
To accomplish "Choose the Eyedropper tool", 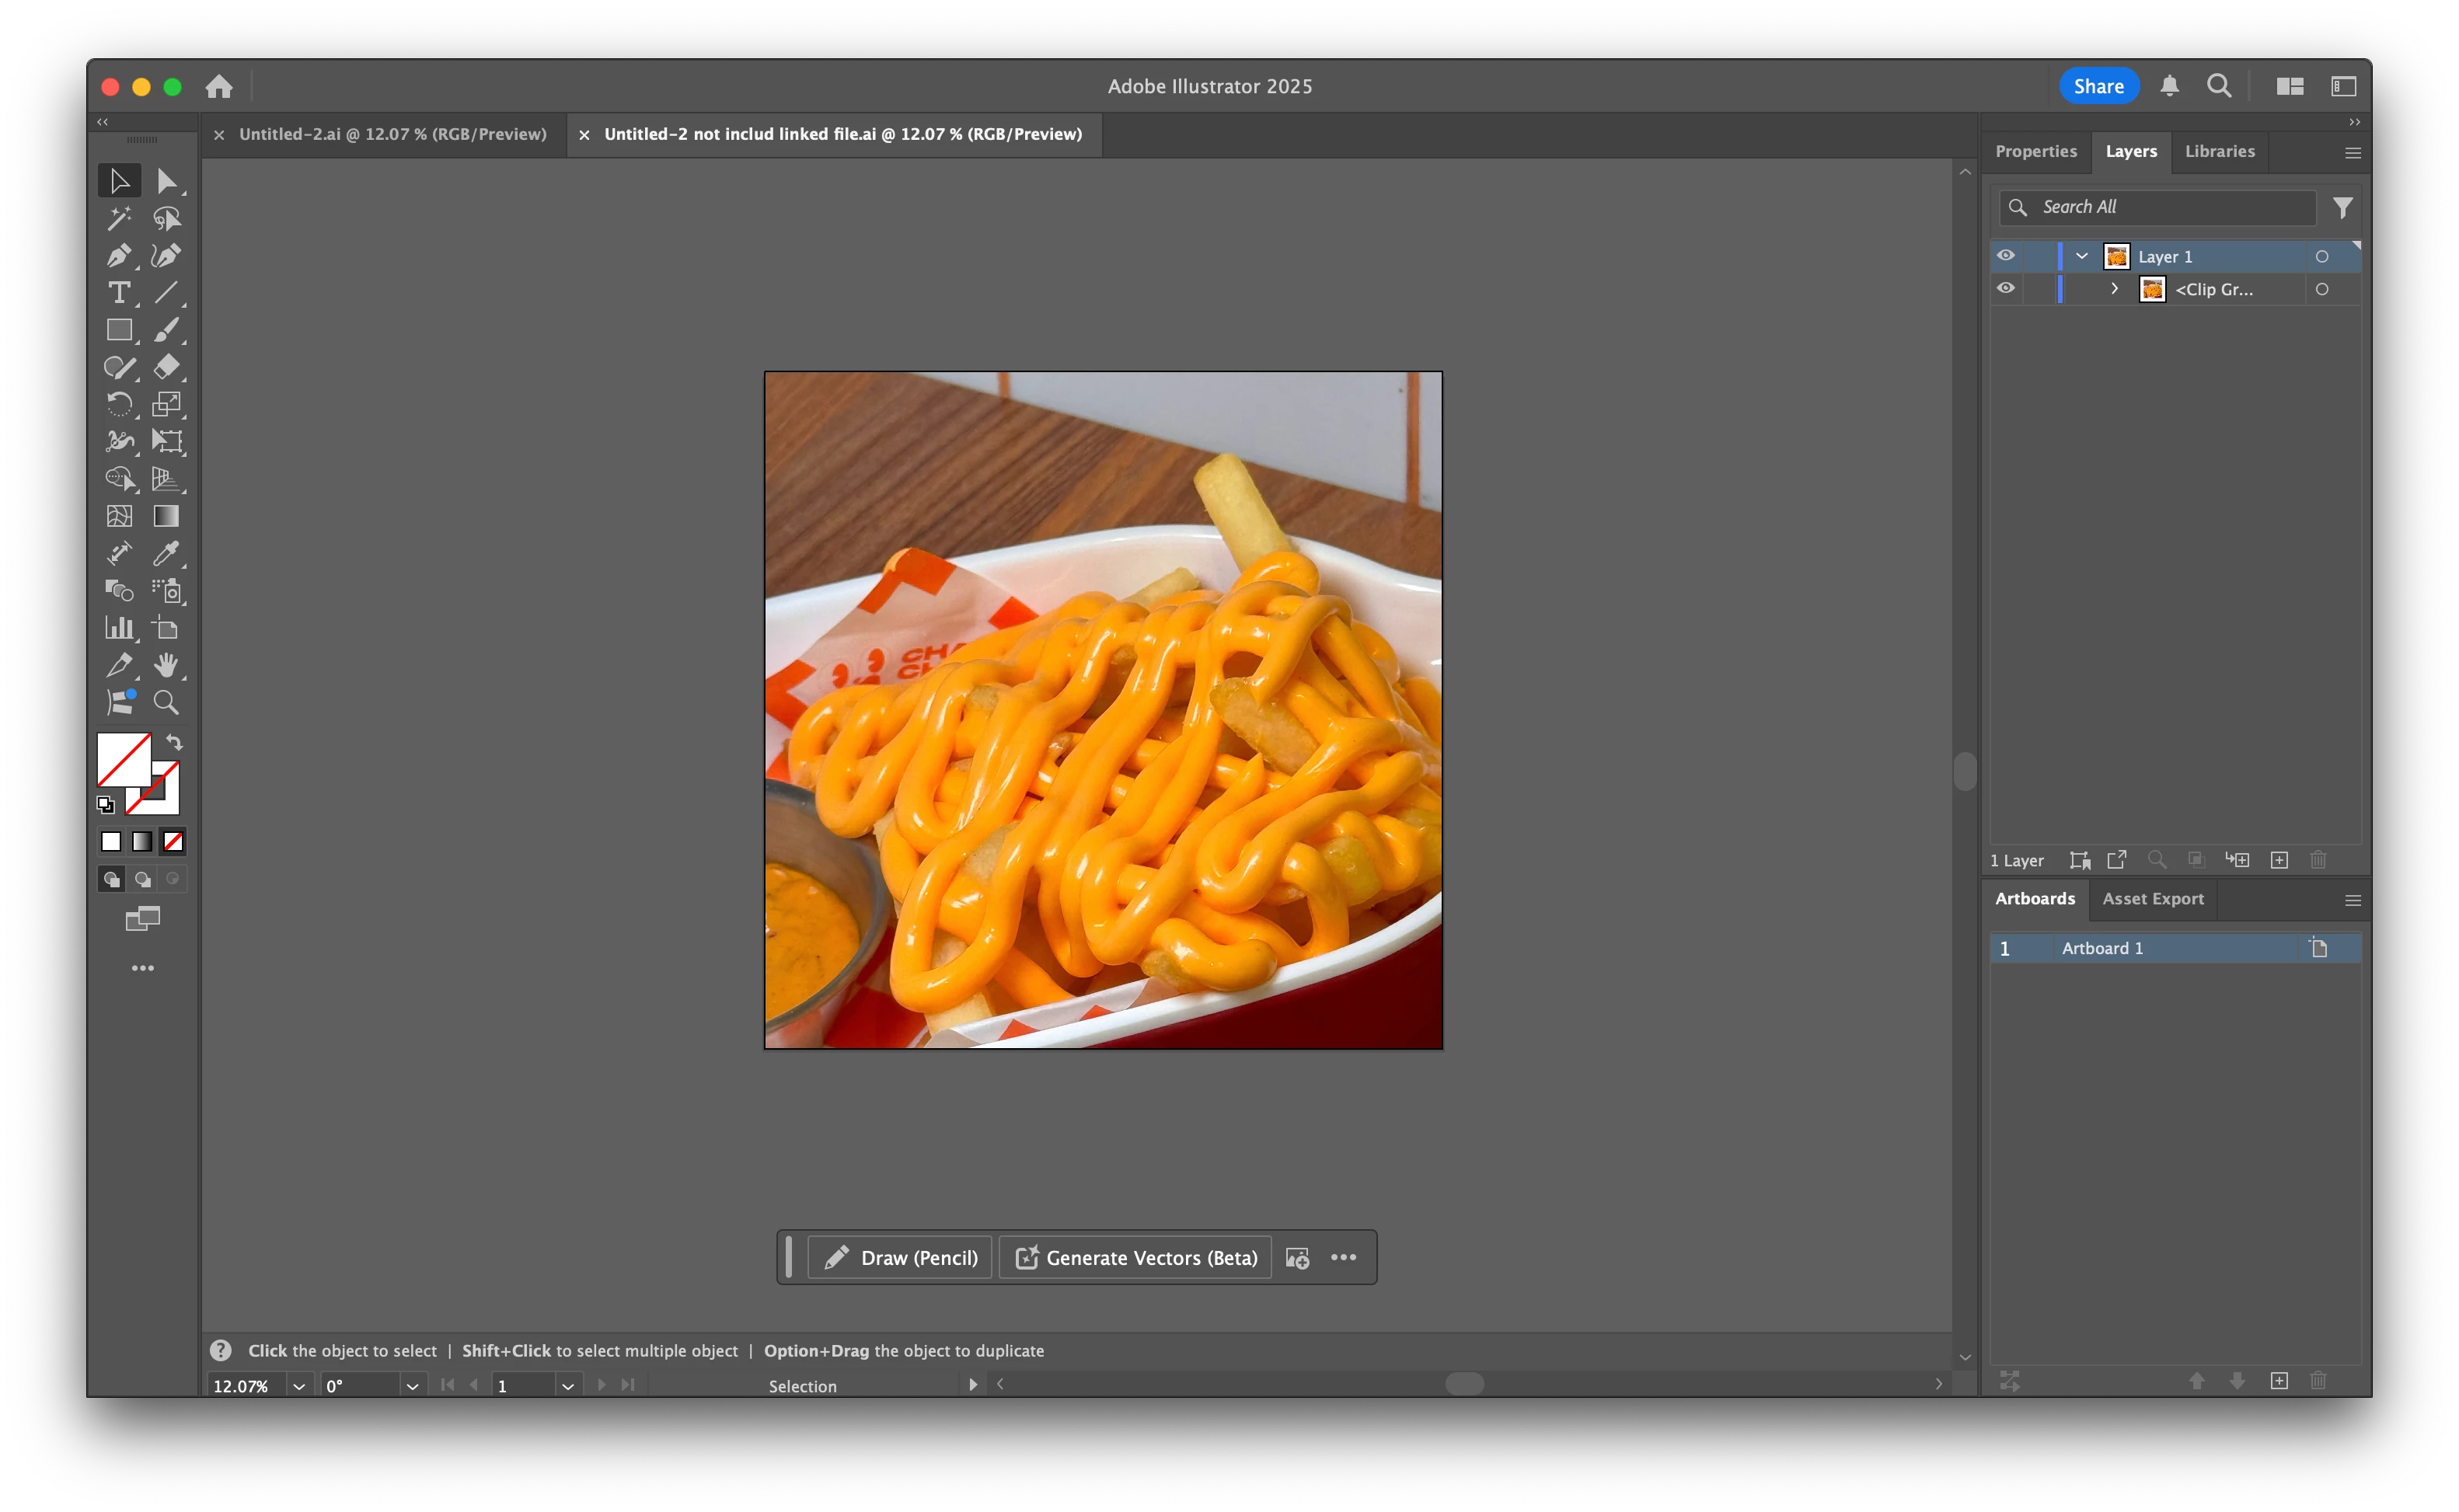I will (166, 553).
